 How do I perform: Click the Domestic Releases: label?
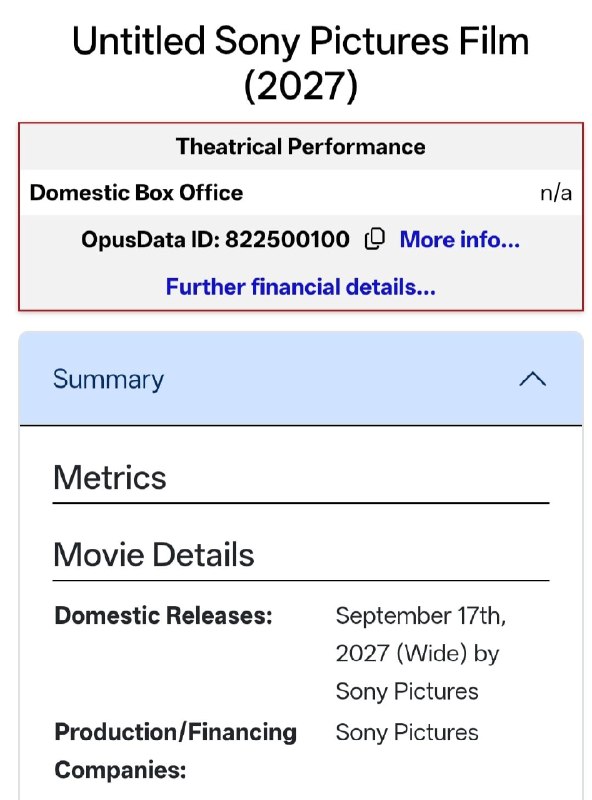[163, 615]
